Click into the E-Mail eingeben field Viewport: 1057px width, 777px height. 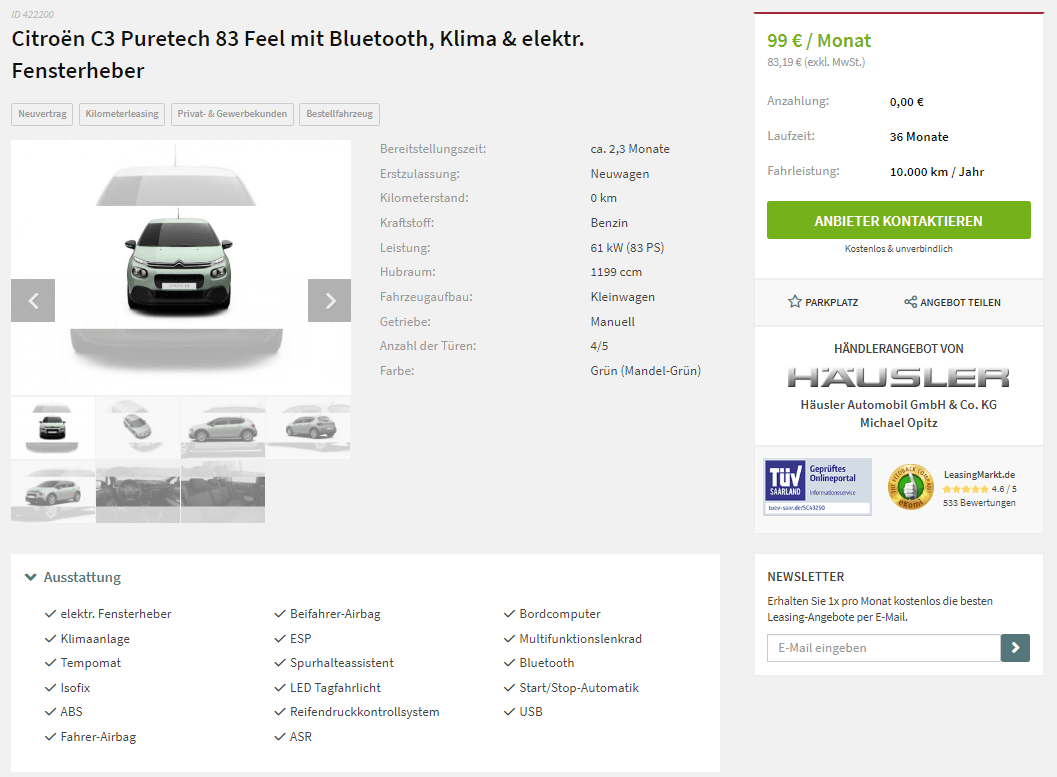coord(884,648)
